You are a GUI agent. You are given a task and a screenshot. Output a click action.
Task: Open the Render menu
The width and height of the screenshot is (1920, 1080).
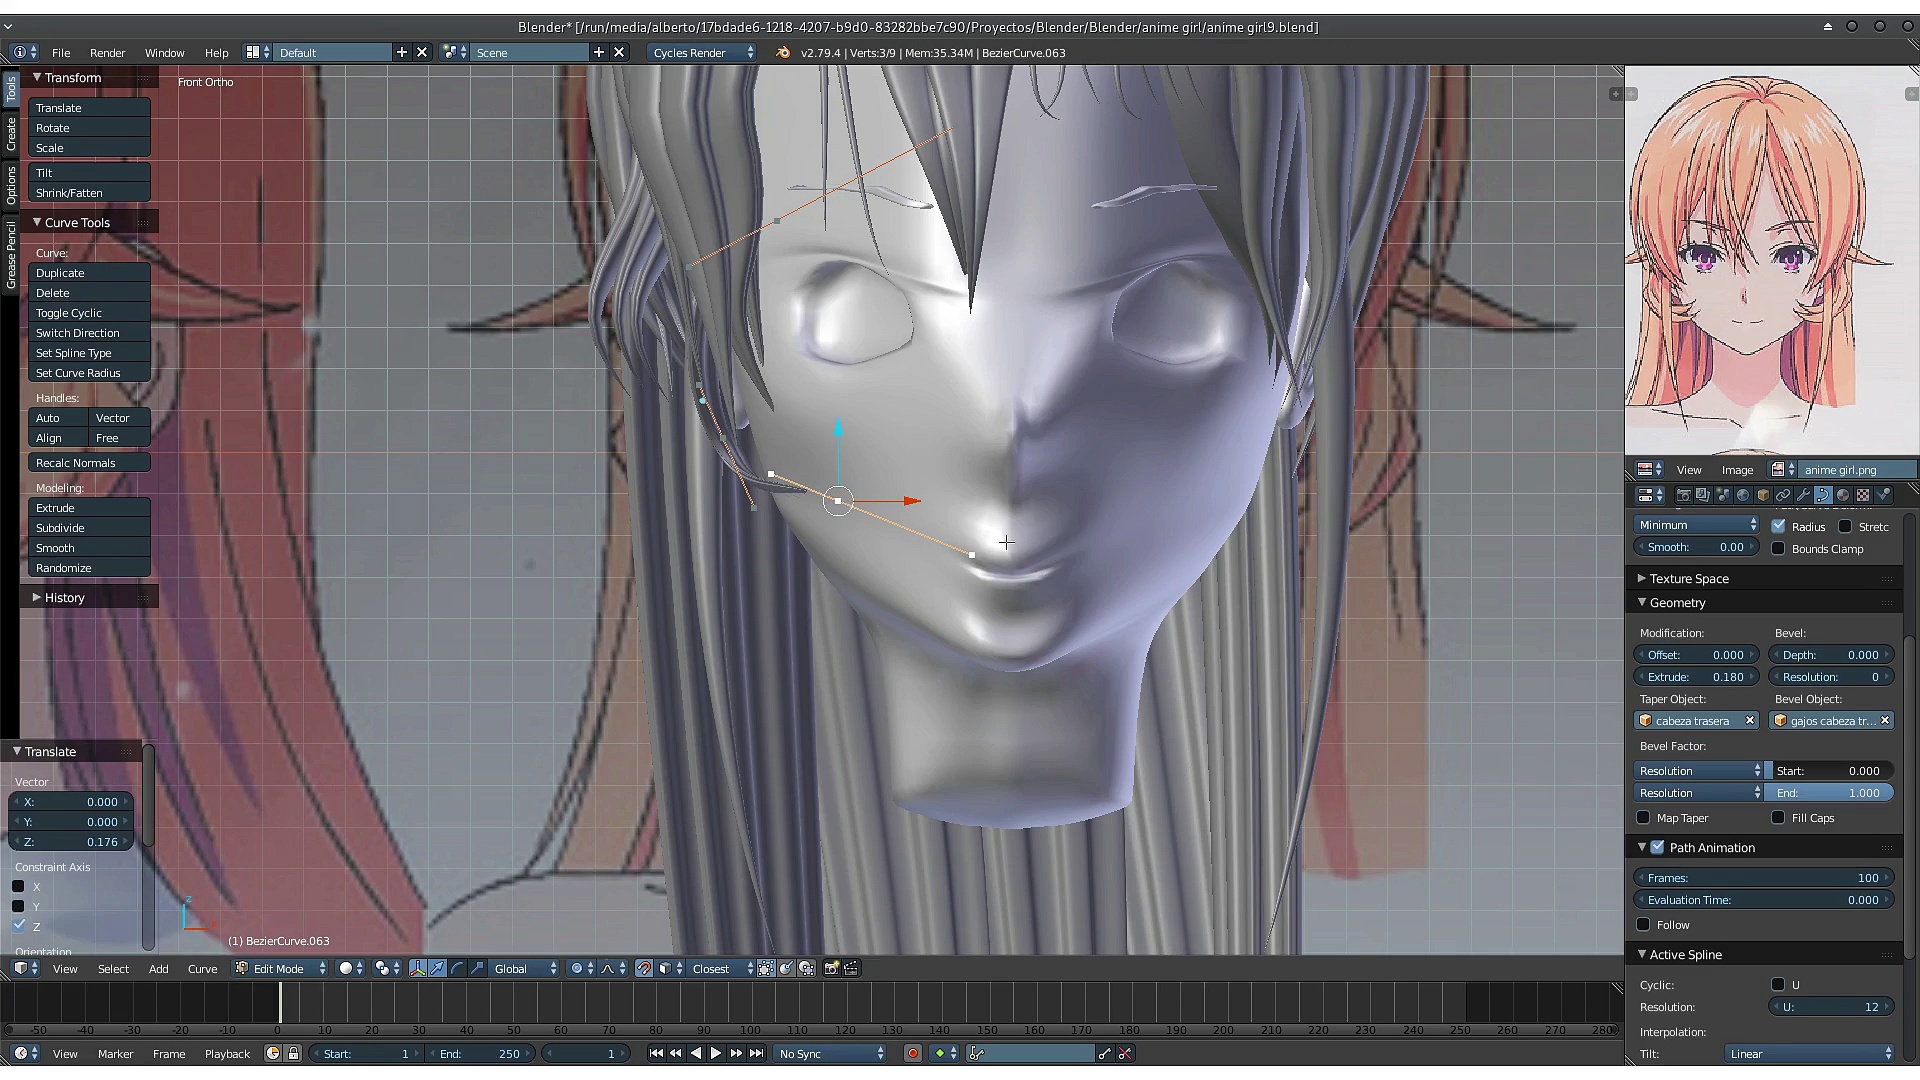(x=107, y=53)
